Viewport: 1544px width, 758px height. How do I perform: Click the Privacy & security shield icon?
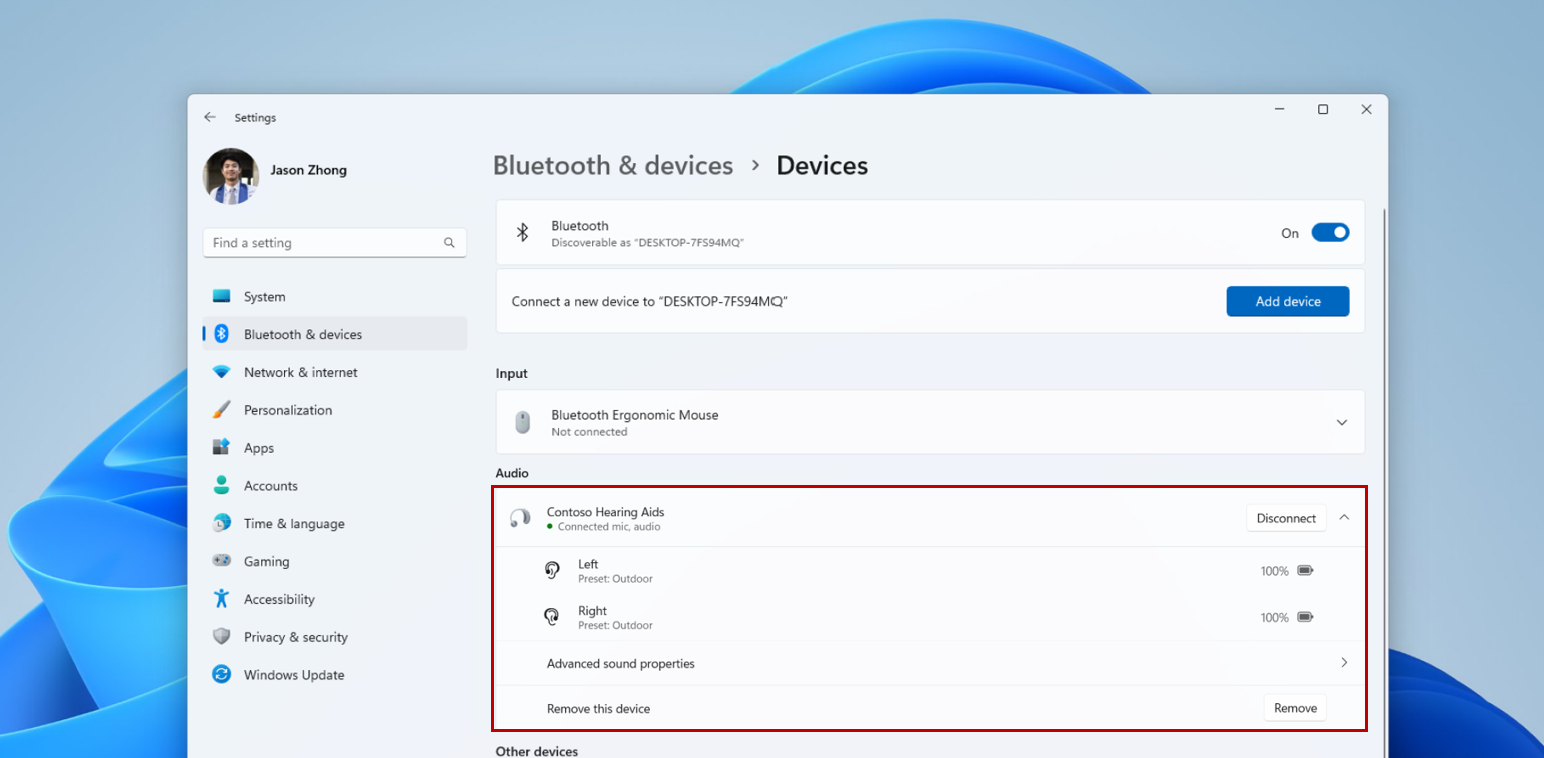[x=222, y=637]
